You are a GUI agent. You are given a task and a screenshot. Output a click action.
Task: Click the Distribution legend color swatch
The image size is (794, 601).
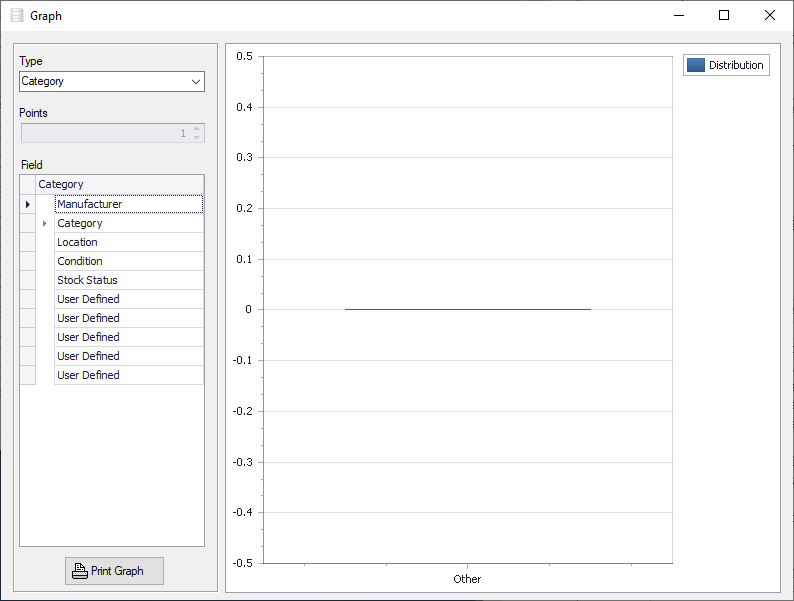click(x=696, y=65)
